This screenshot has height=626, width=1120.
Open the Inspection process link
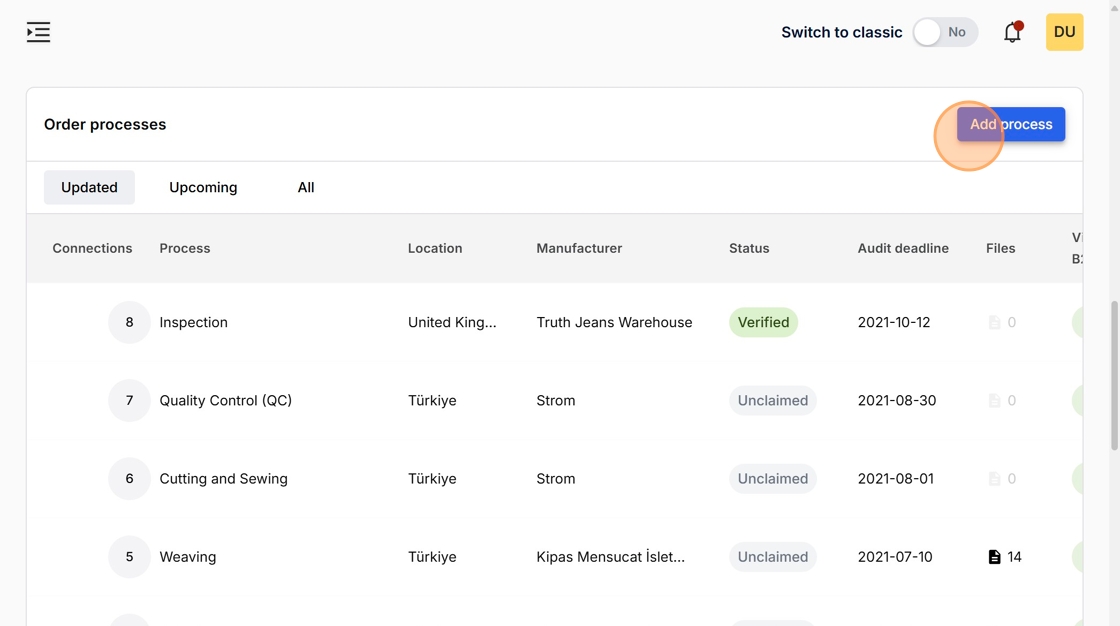(x=193, y=322)
